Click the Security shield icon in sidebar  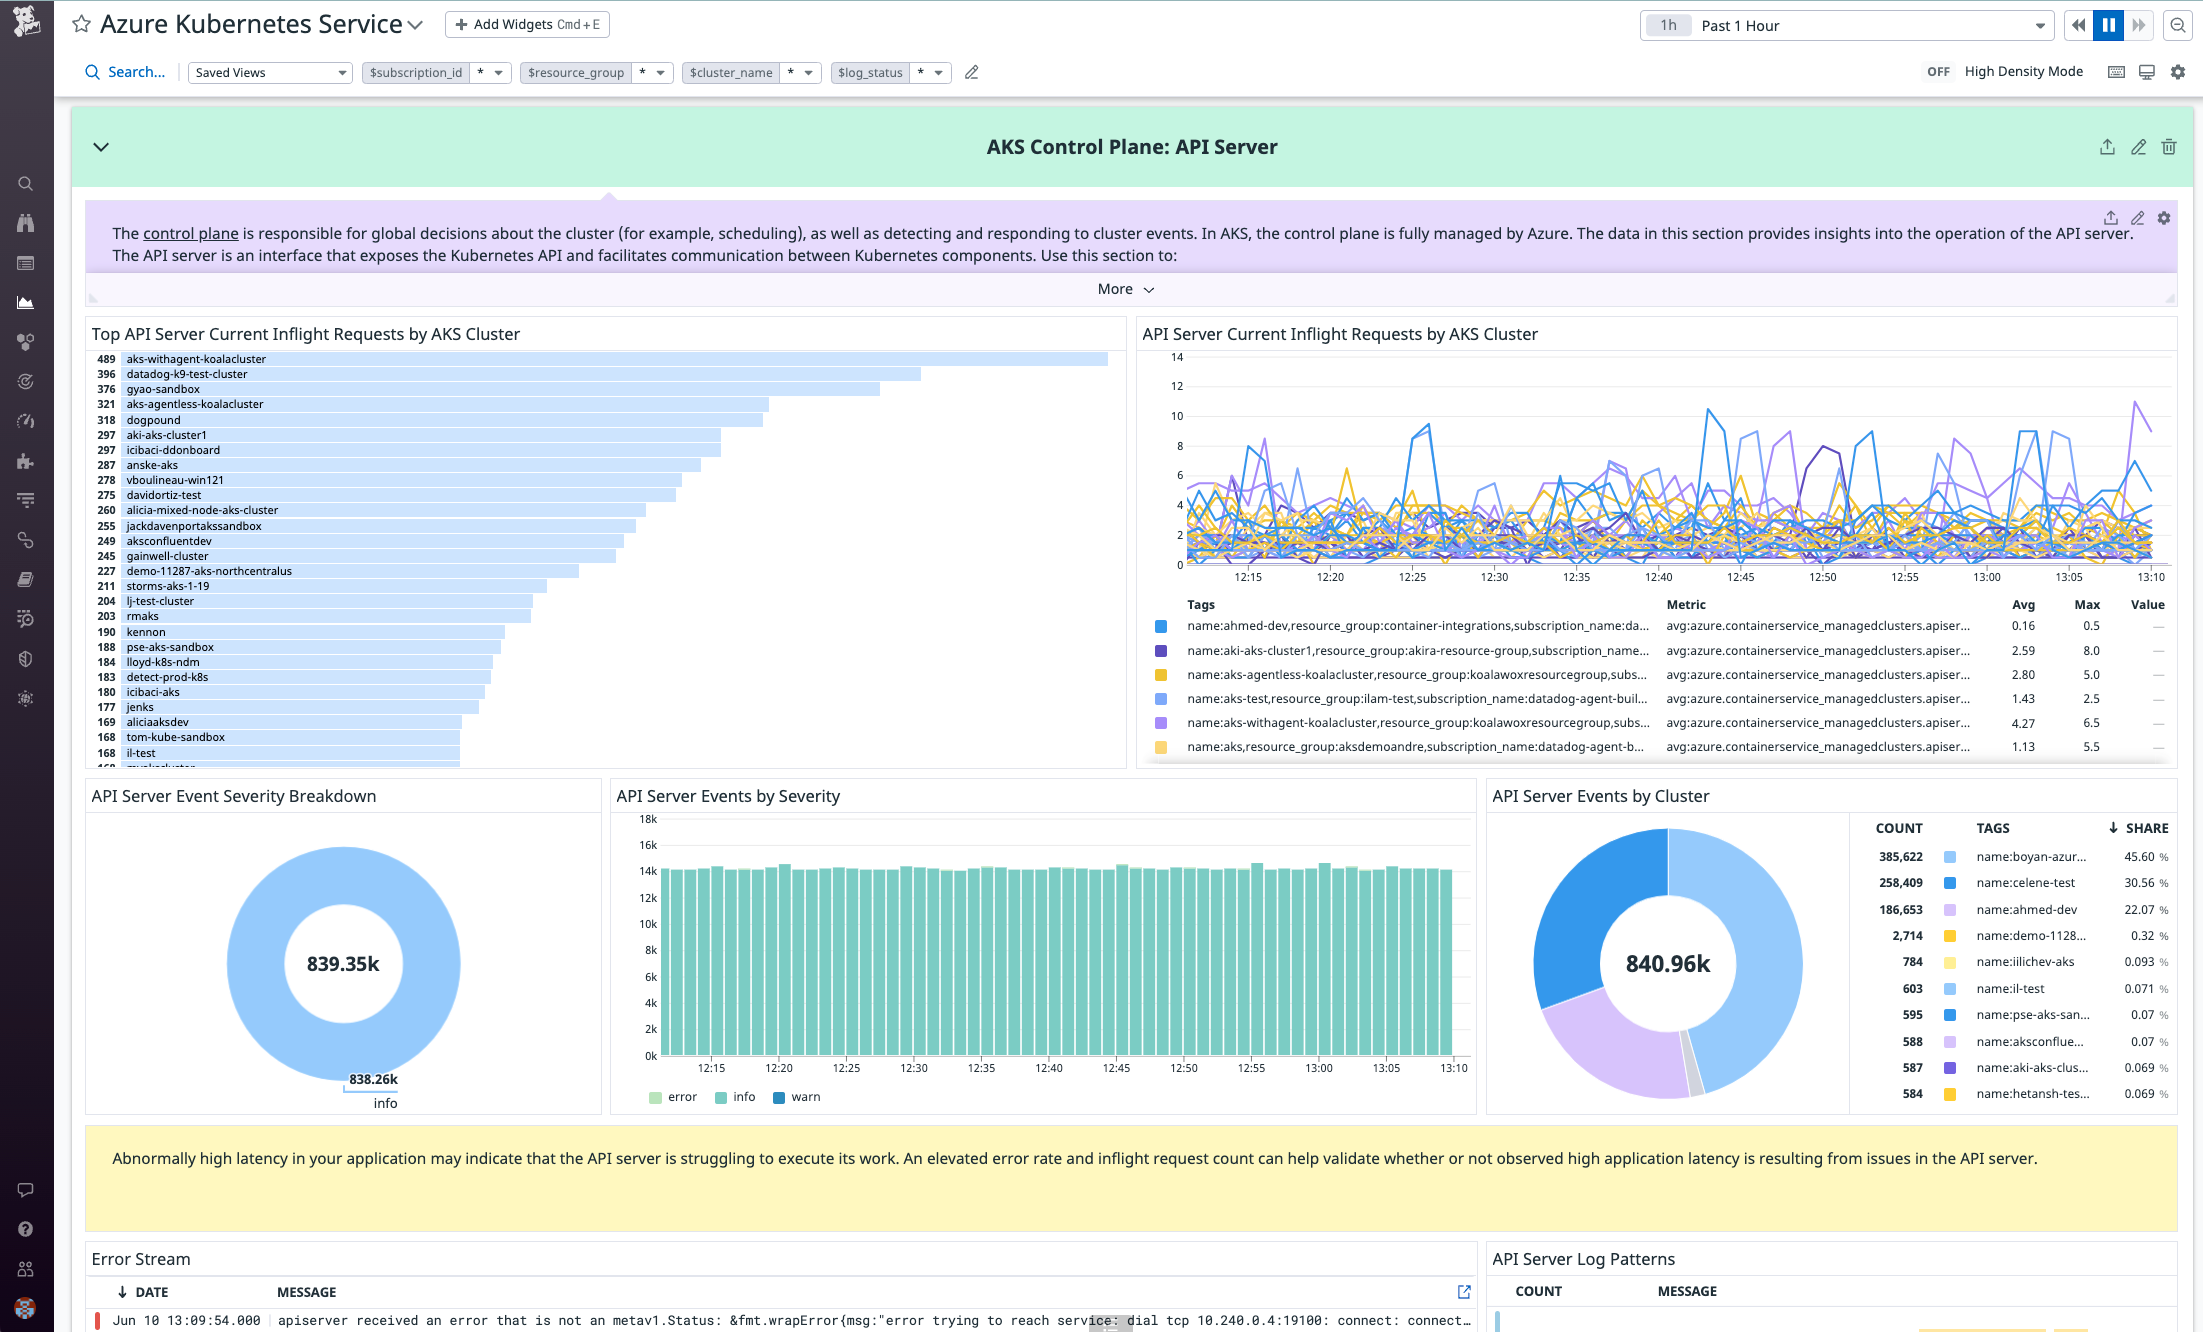pos(25,658)
